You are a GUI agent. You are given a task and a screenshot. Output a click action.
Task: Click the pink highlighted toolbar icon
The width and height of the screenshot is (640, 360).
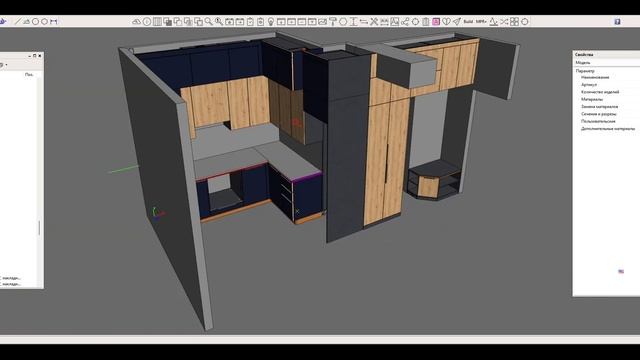click(436, 22)
